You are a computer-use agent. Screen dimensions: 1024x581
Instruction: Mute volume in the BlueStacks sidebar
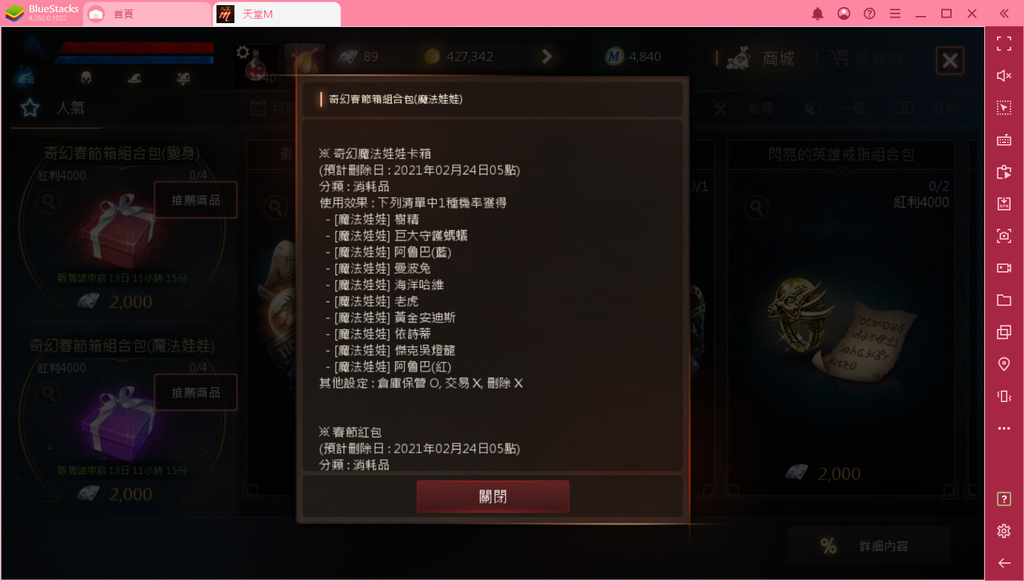pos(1004,76)
